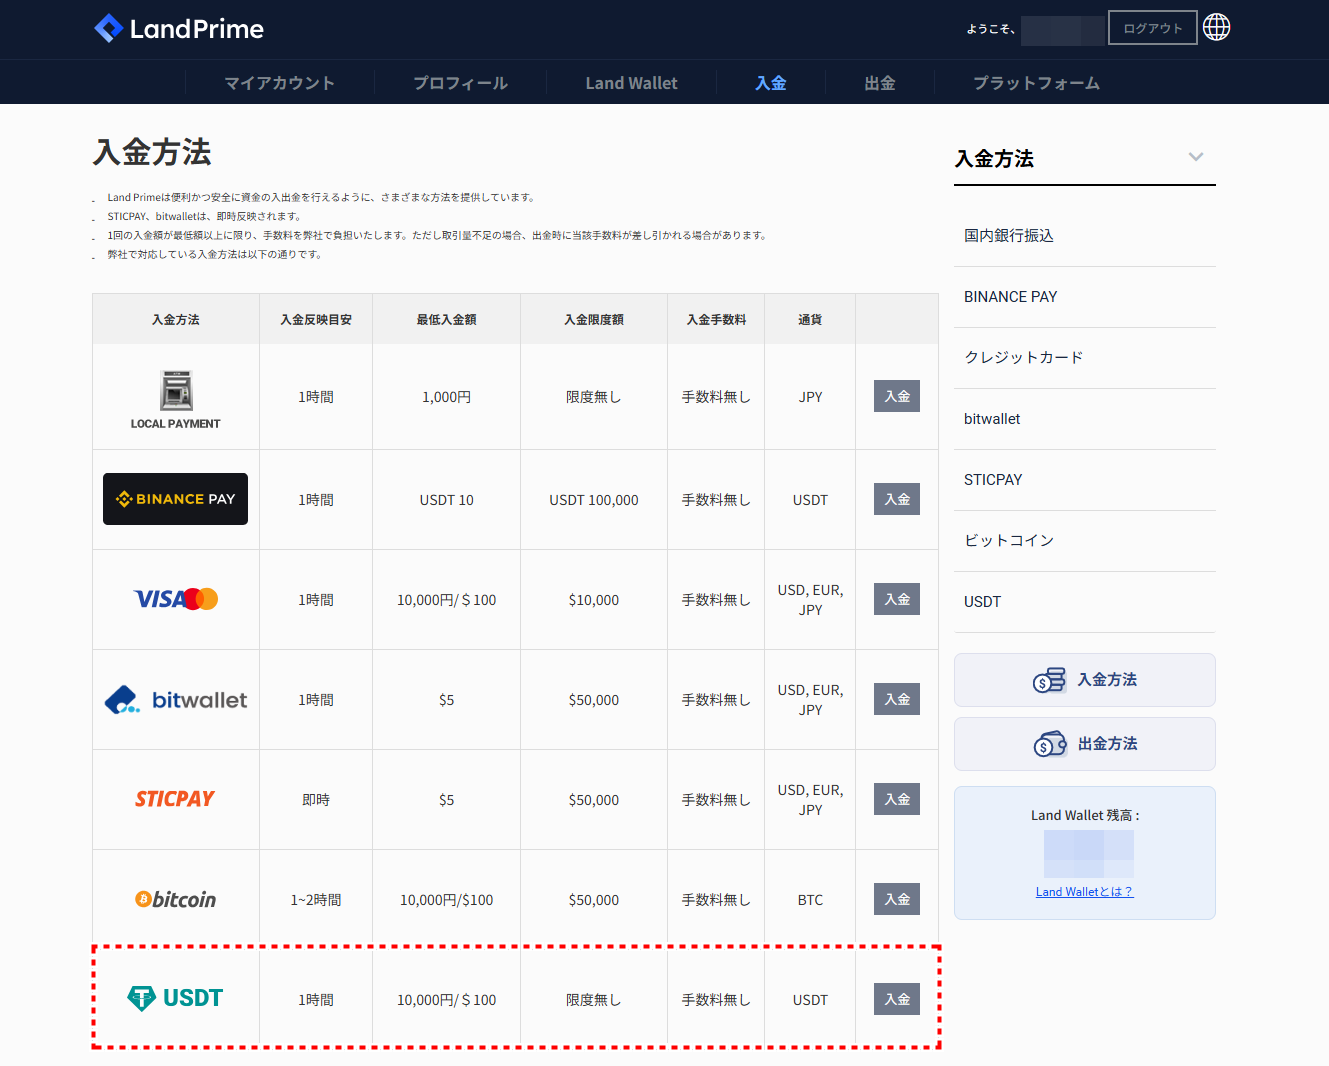1329x1066 pixels.
Task: Click the bitcoin logo
Action: click(x=176, y=900)
